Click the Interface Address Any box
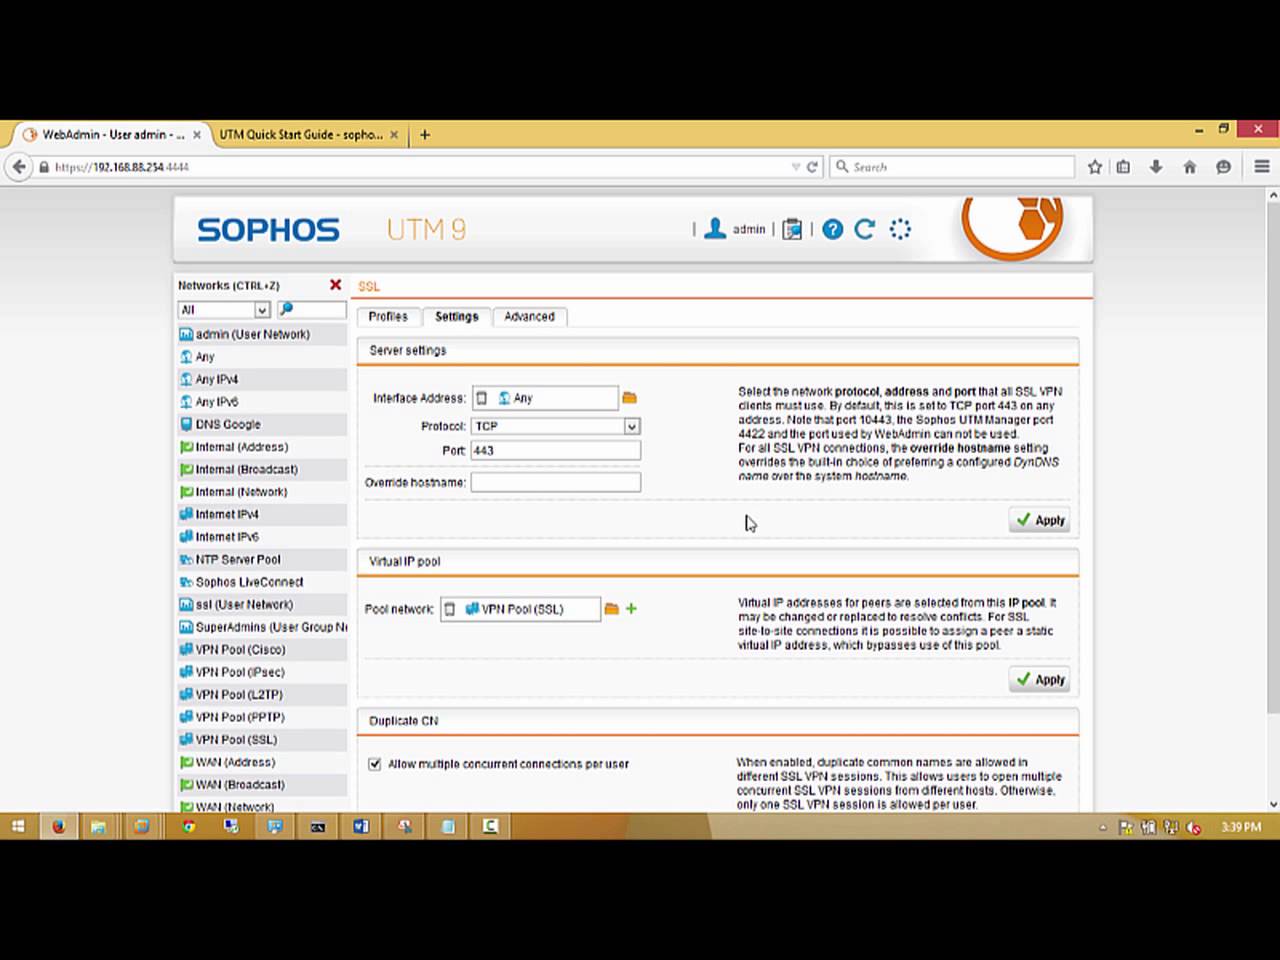 (545, 398)
